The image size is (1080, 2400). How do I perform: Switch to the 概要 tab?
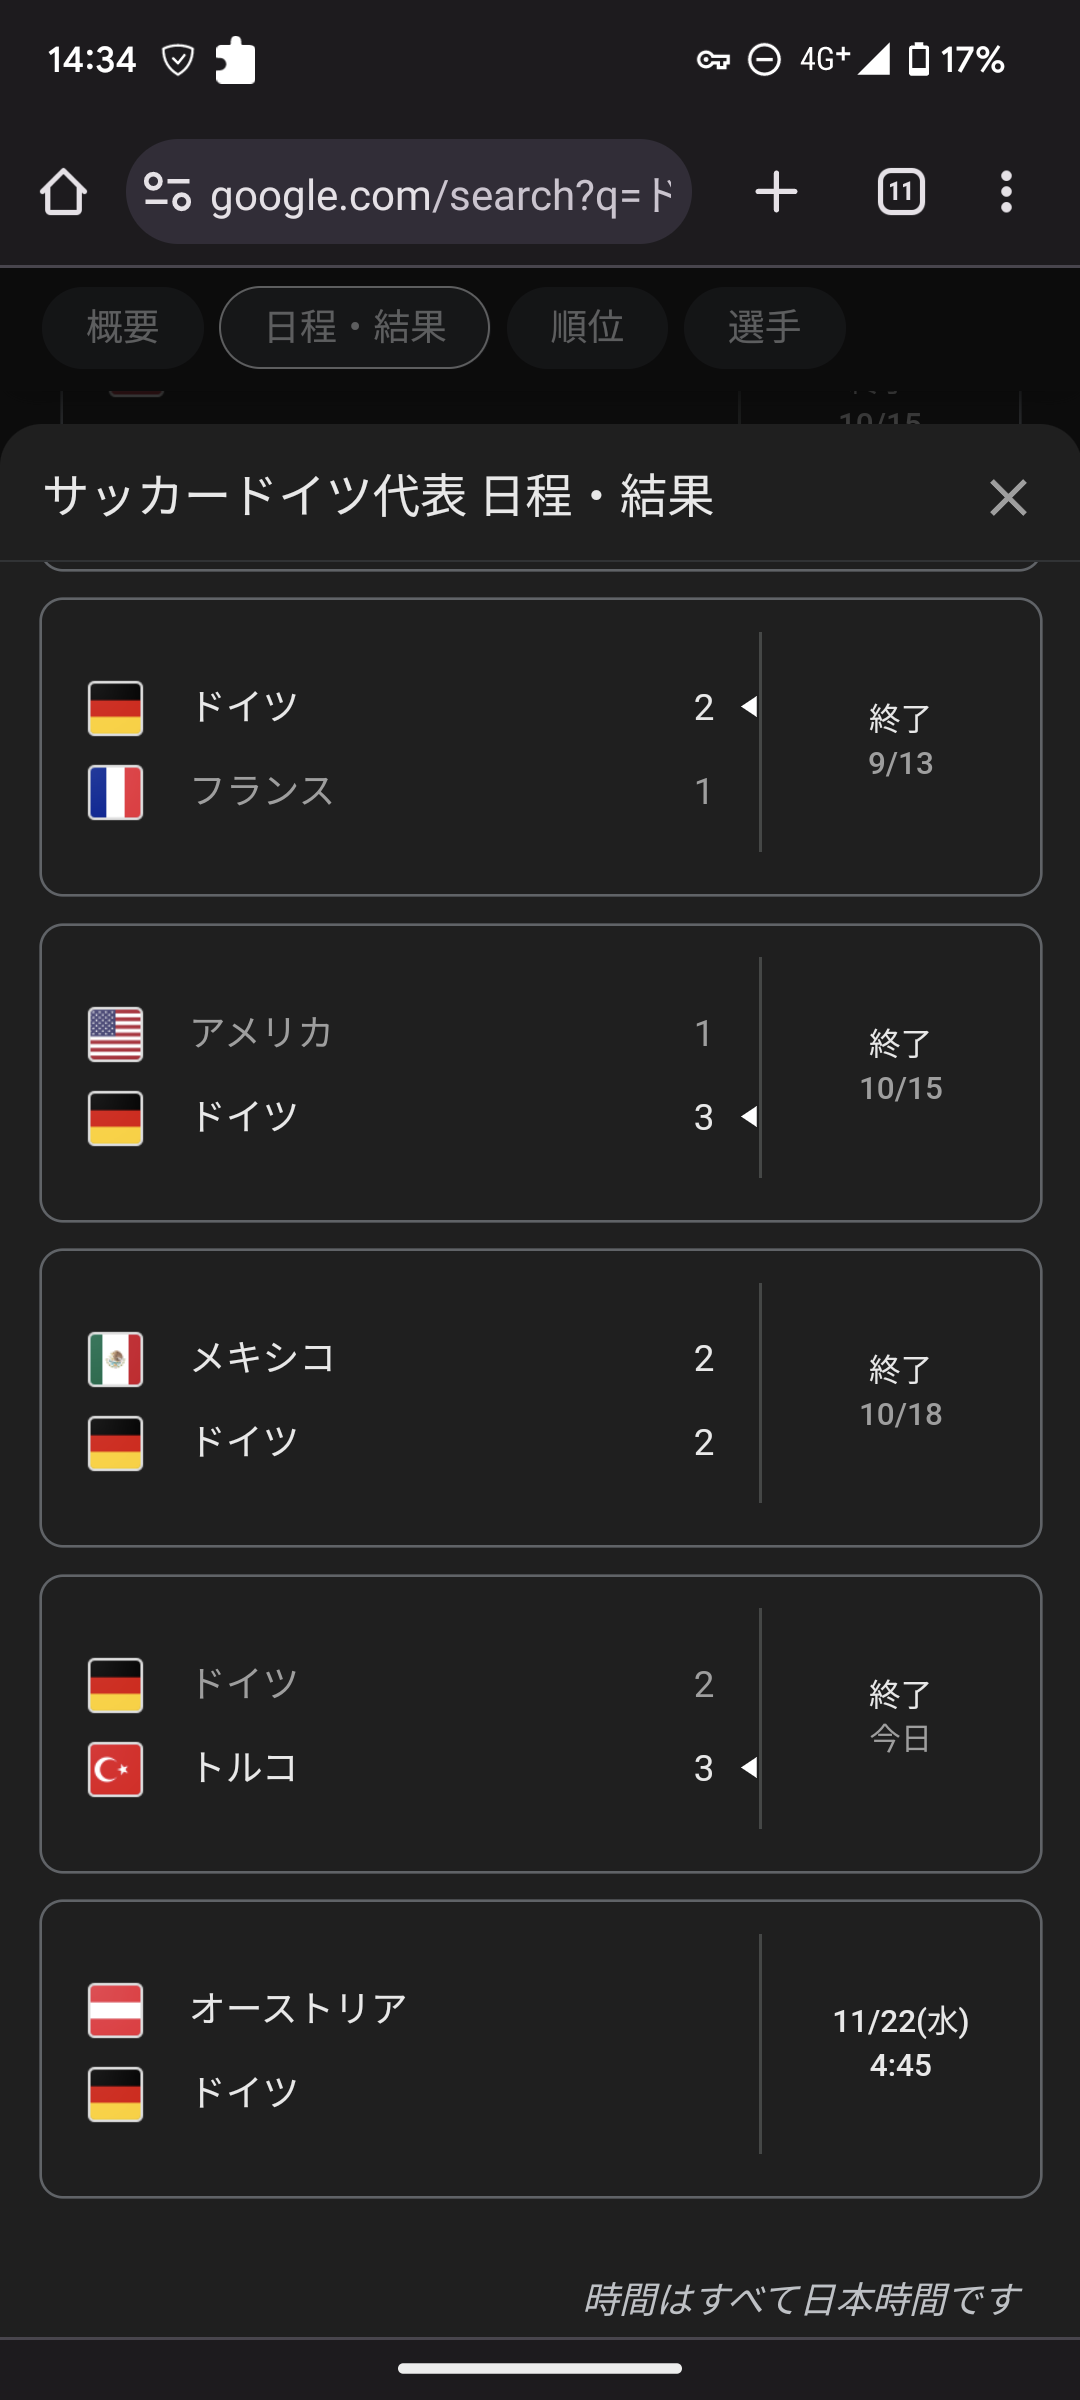123,328
